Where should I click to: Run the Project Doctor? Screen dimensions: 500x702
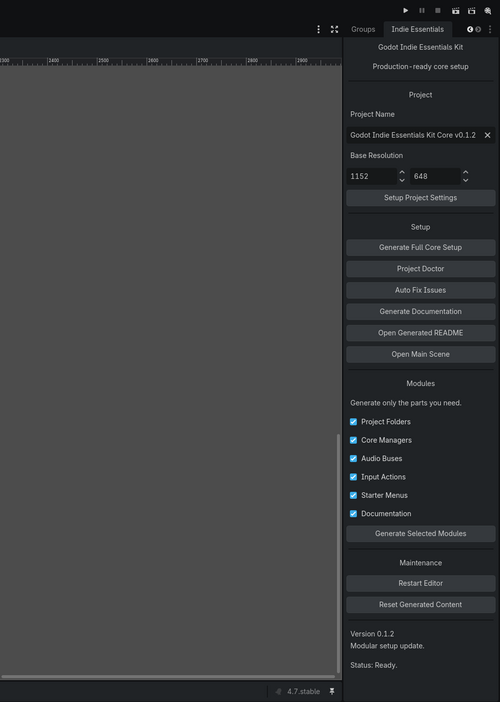click(421, 269)
